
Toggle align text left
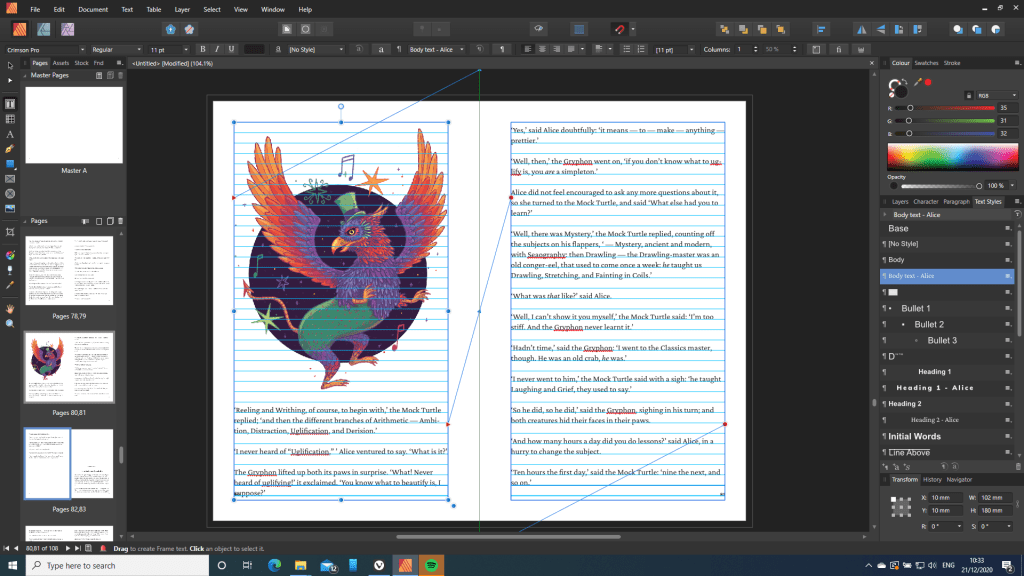pos(528,50)
